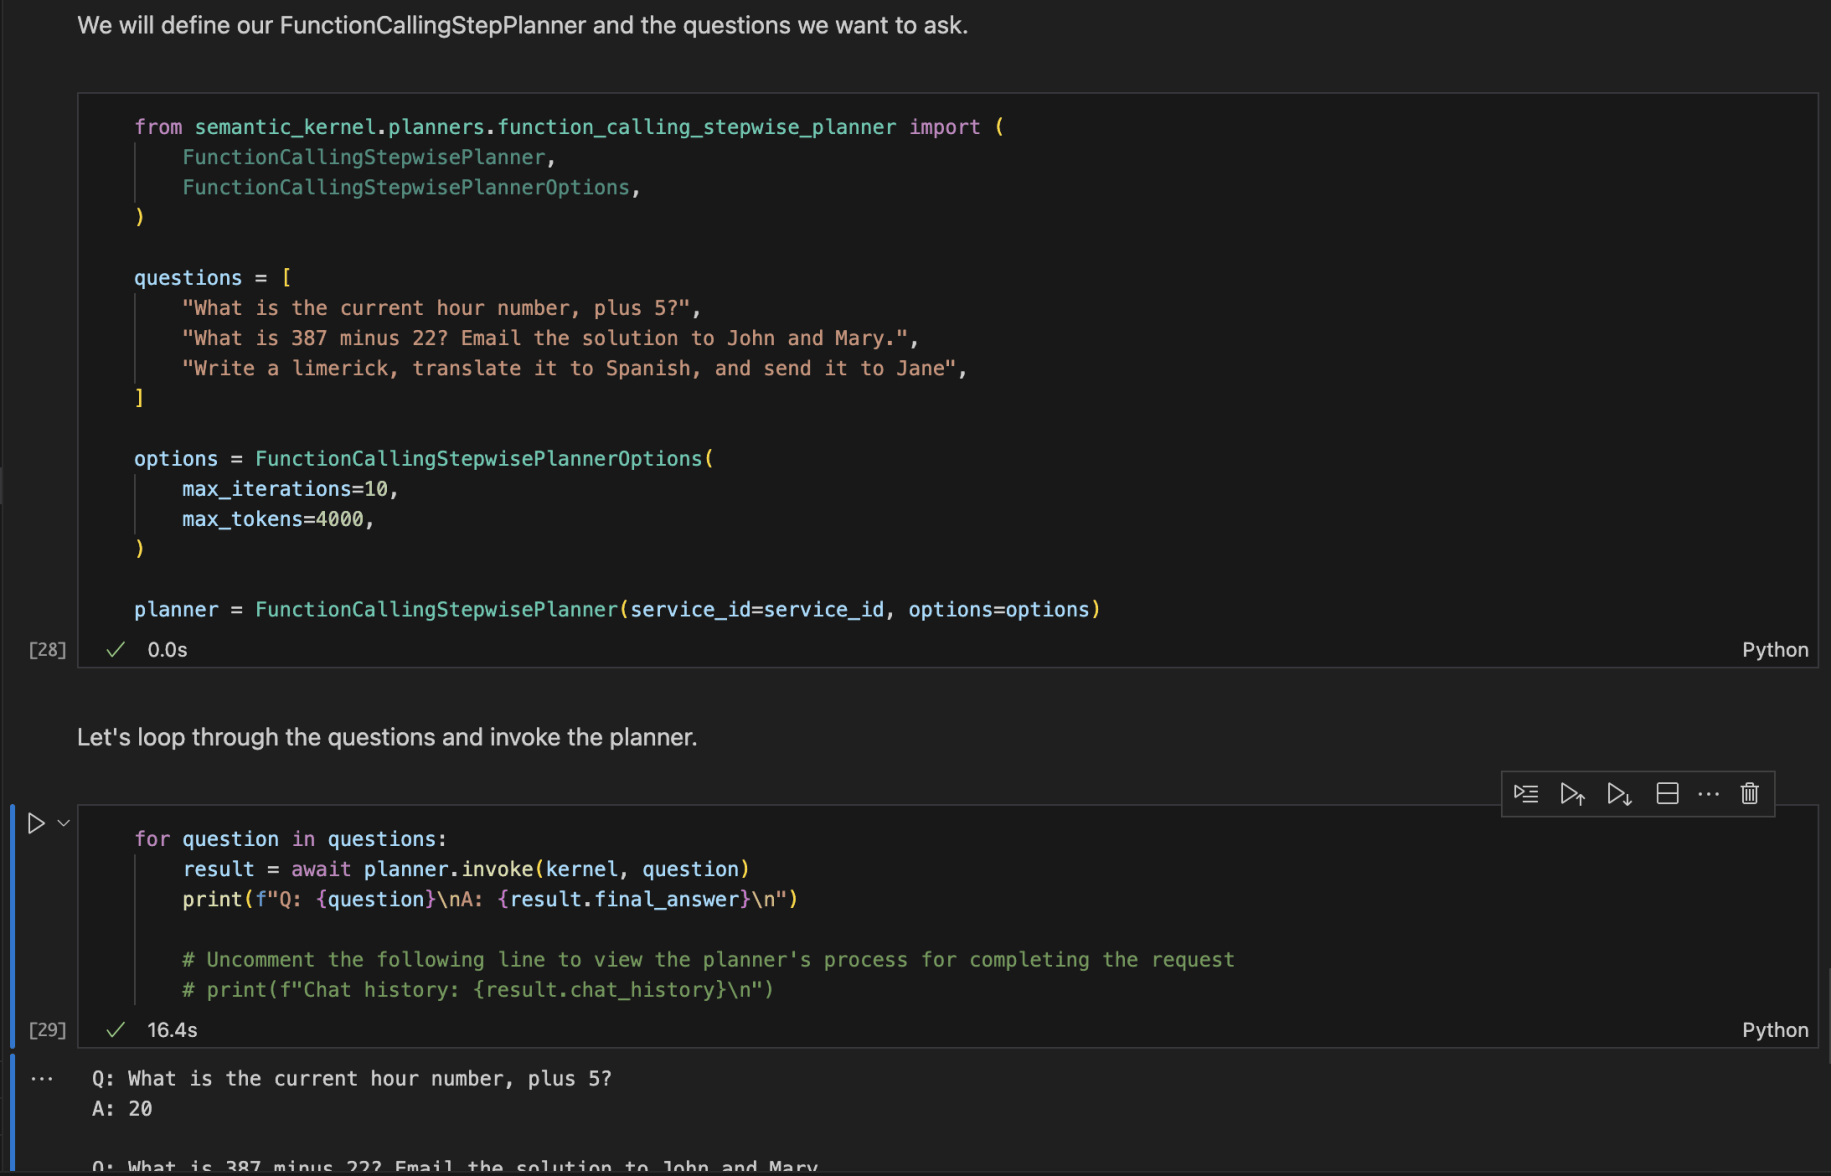Viewport: 1831px width, 1176px height.
Task: Delete the cell with the trash icon
Action: coord(1749,794)
